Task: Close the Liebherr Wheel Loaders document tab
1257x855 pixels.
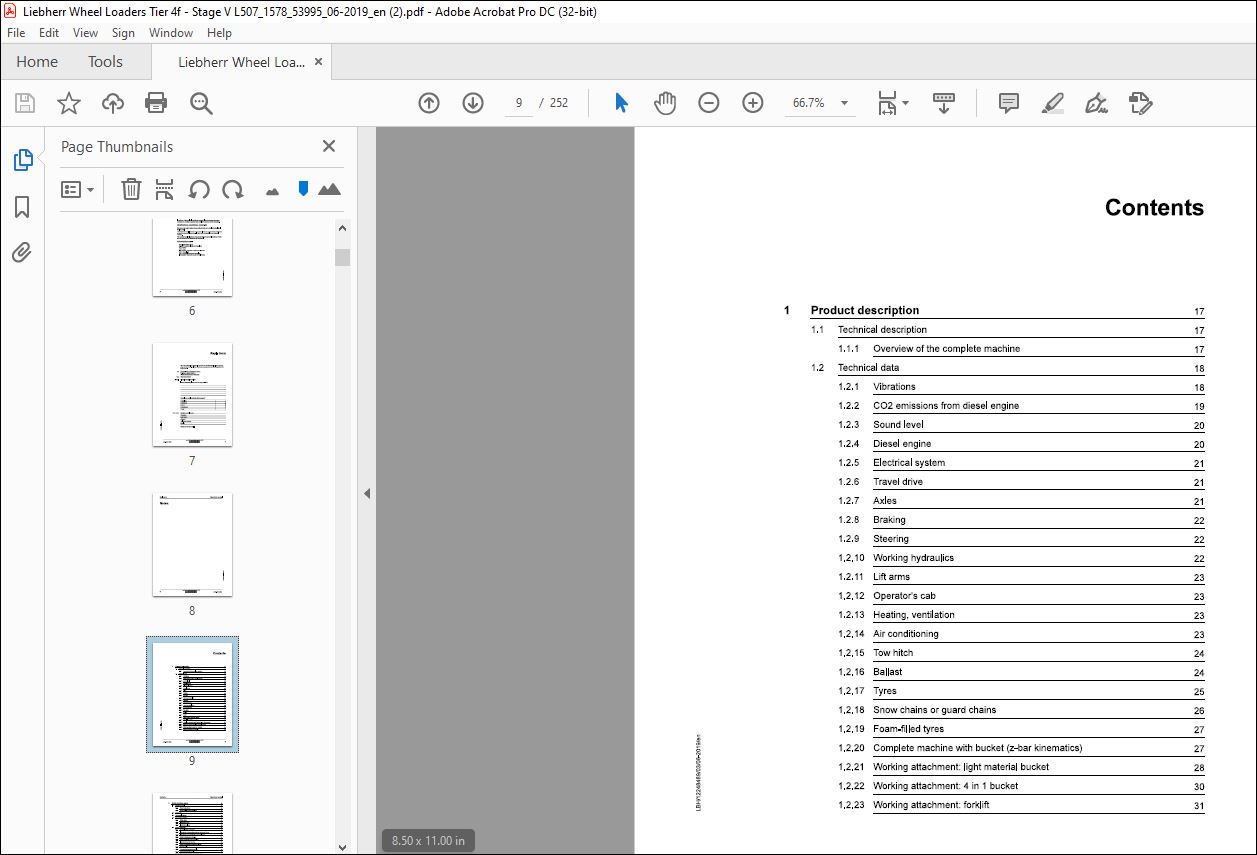Action: coord(318,62)
